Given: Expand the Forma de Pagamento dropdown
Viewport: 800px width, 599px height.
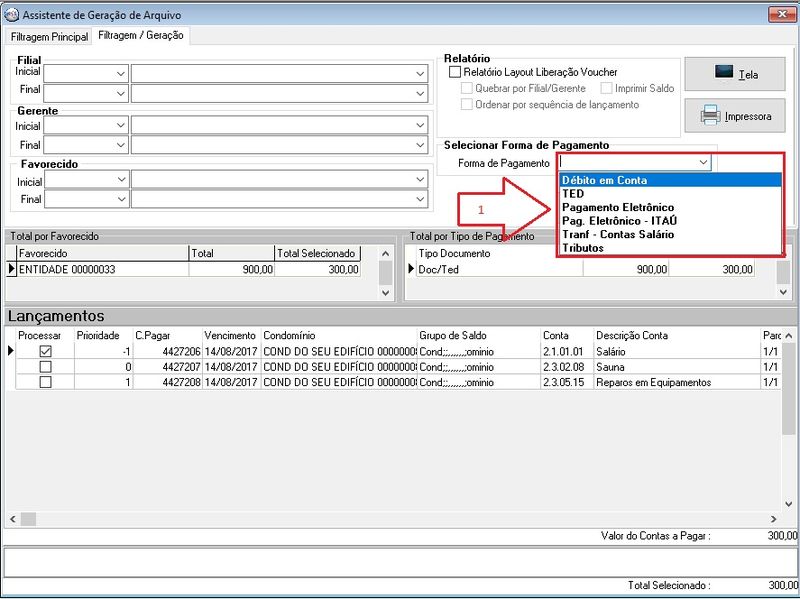Looking at the screenshot, I should coord(703,162).
